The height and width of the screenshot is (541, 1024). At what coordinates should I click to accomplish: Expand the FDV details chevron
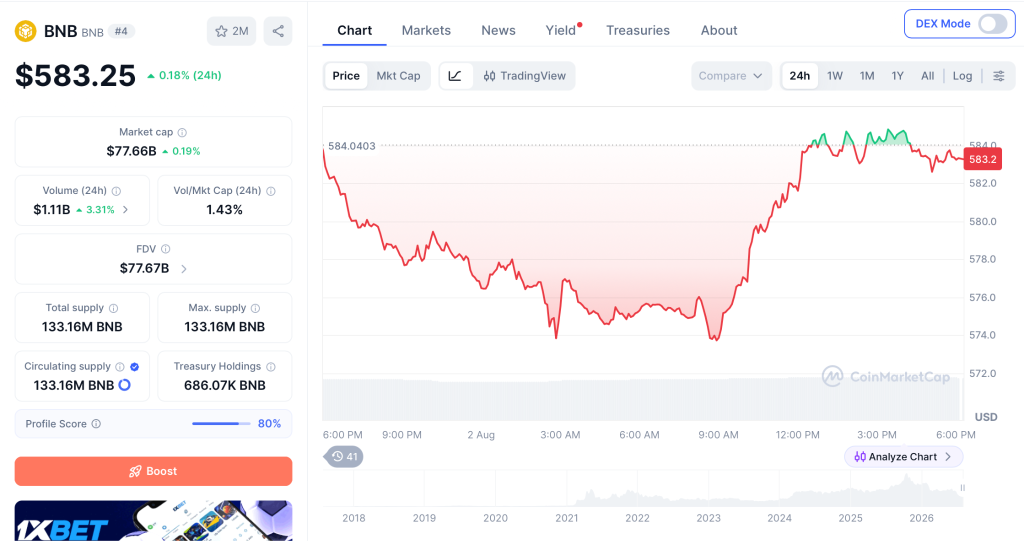(184, 269)
